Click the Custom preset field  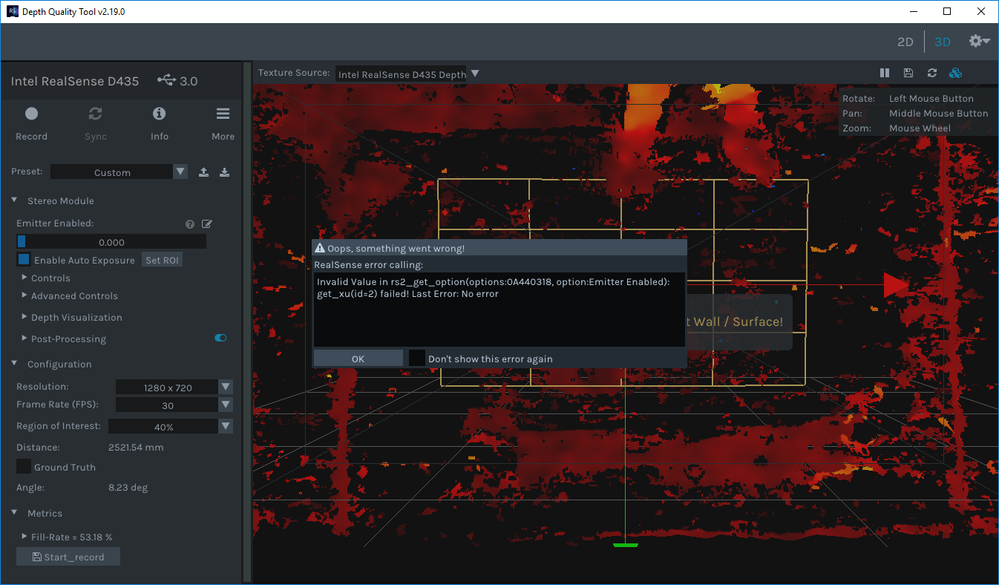pos(112,172)
